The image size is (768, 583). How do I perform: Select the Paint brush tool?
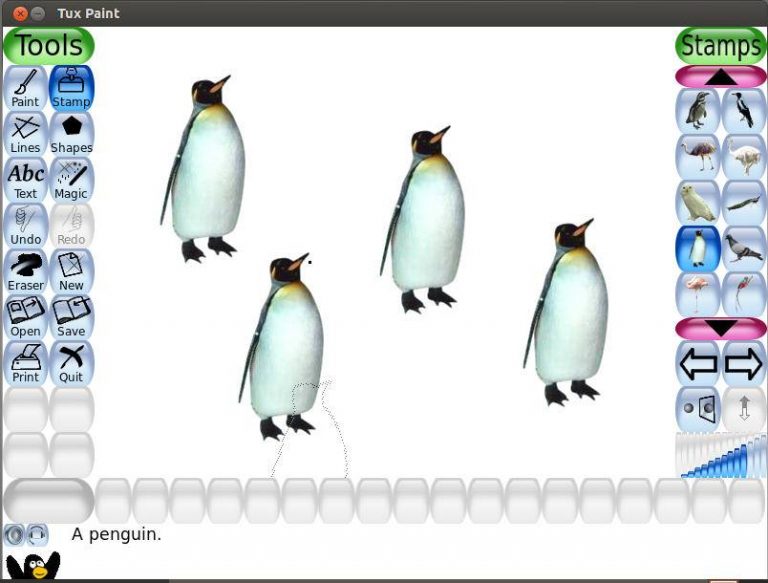[x=25, y=88]
